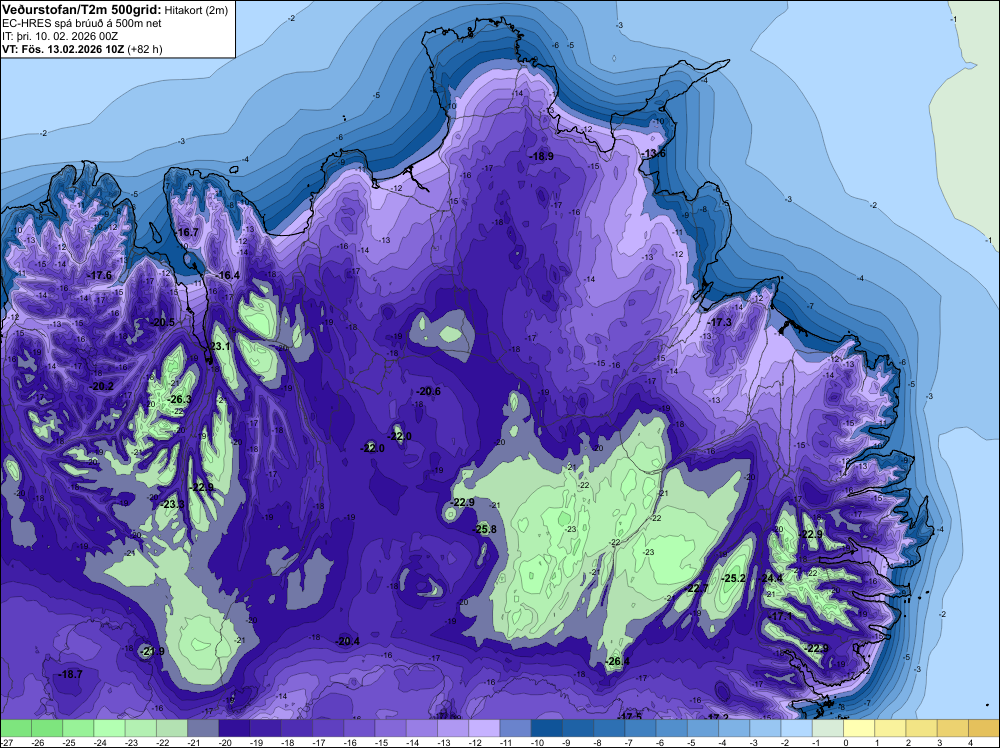Select the pale yellow legend swatch above 0
1000x748 pixels.
tap(859, 728)
